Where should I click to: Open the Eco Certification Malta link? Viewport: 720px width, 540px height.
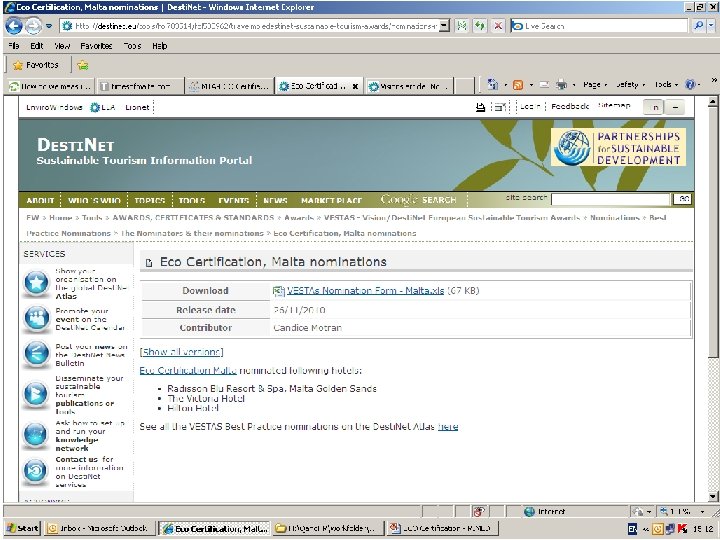[x=188, y=370]
